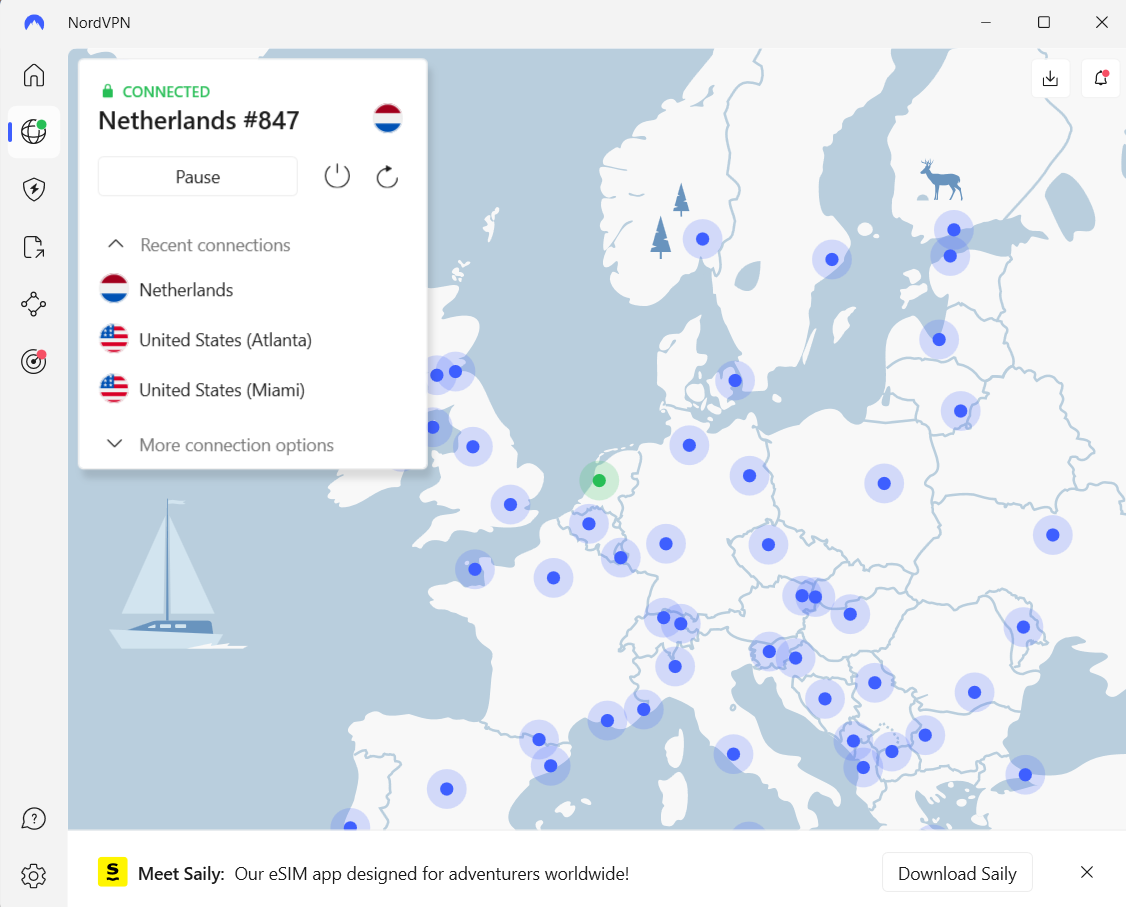Select the Luxembourg server marker on map
Viewport: 1126px width, 907px height.
(x=621, y=557)
